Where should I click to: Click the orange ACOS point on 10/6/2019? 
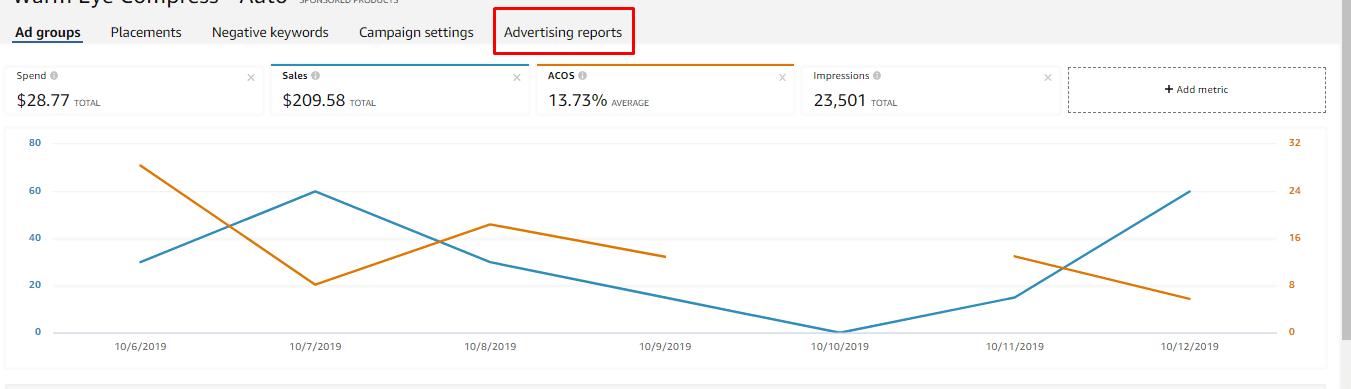pos(140,165)
